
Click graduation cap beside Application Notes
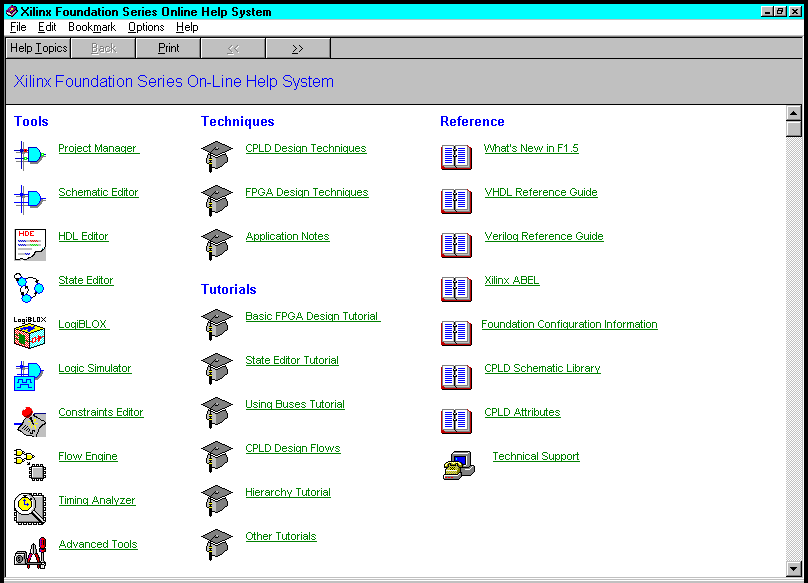(217, 244)
